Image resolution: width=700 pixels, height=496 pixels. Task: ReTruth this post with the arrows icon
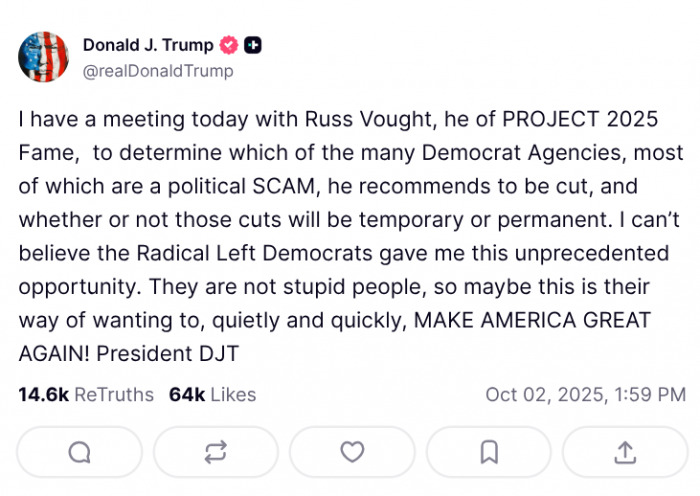pyautogui.click(x=216, y=453)
